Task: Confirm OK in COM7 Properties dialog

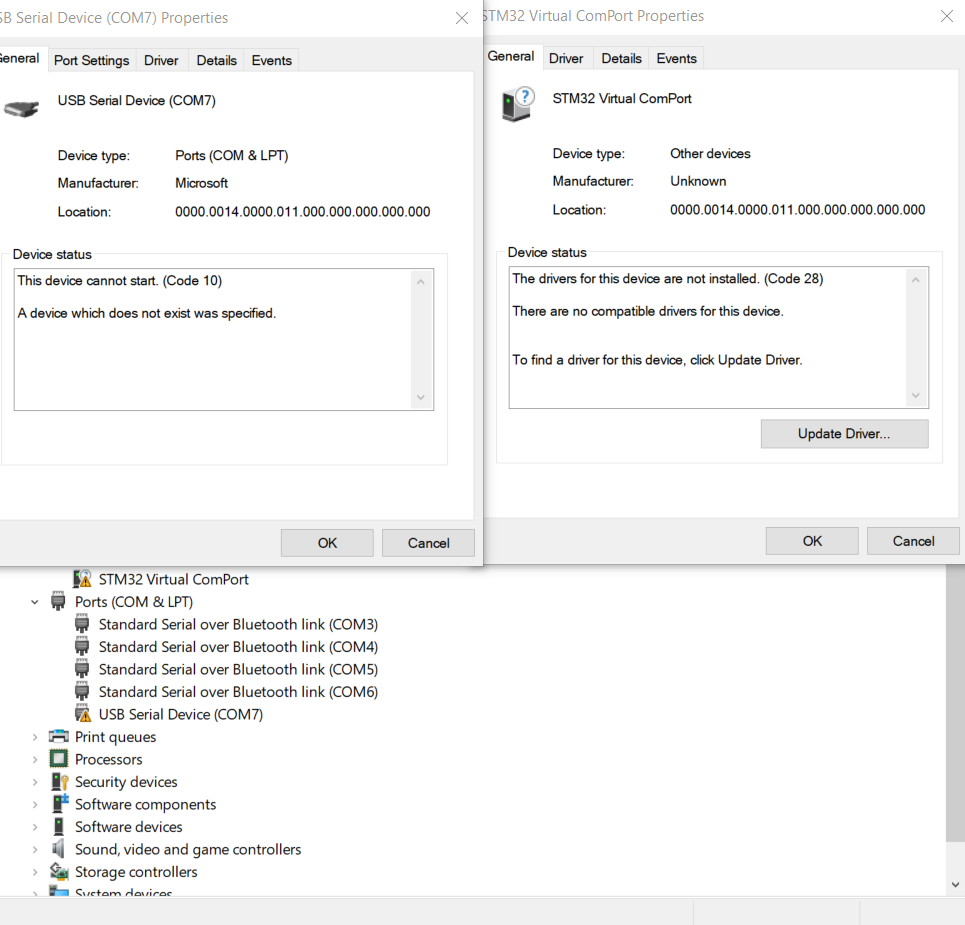Action: click(327, 543)
